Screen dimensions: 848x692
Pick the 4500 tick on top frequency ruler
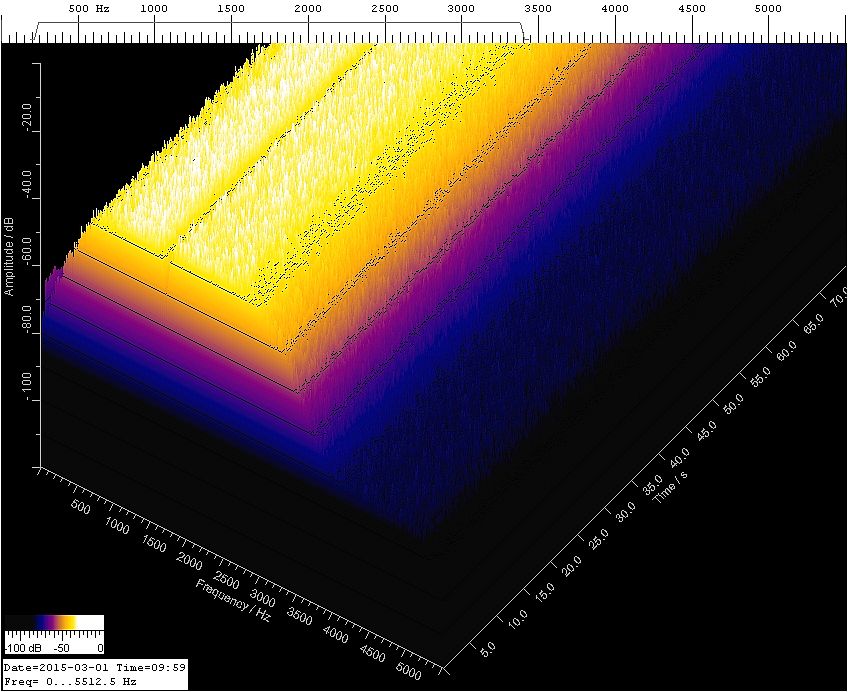[692, 9]
